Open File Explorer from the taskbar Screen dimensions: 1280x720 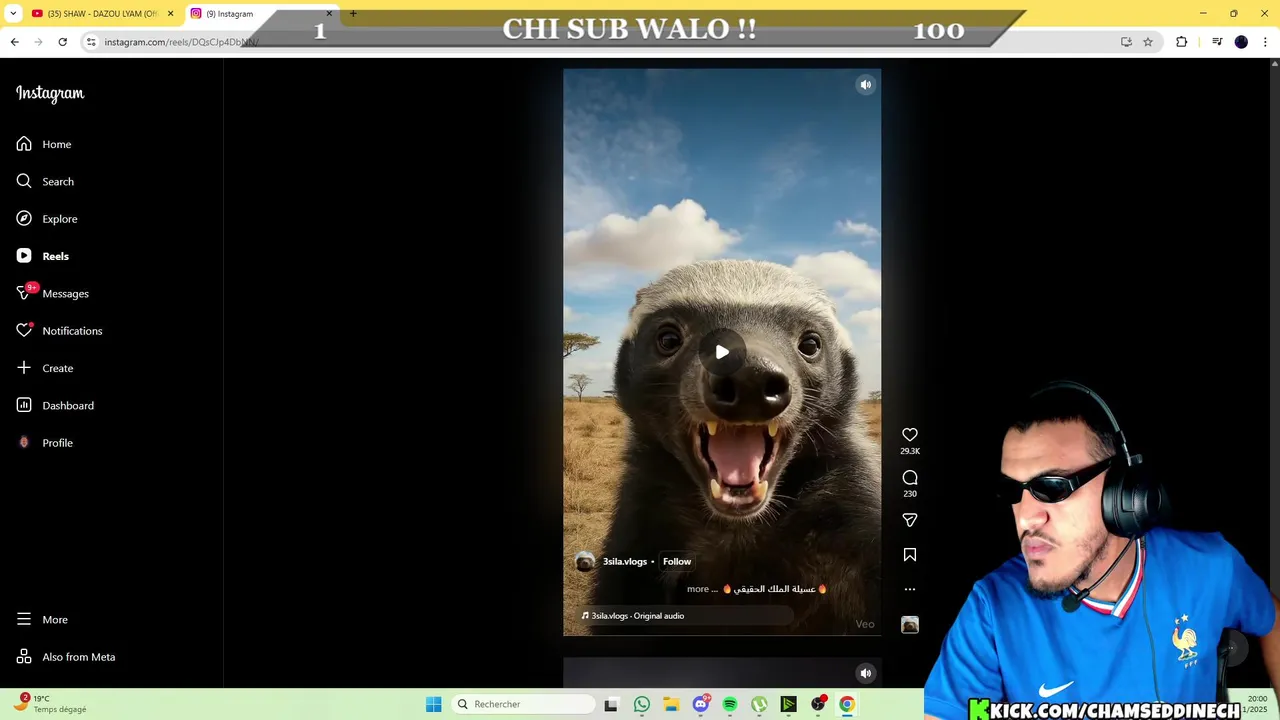pos(671,704)
